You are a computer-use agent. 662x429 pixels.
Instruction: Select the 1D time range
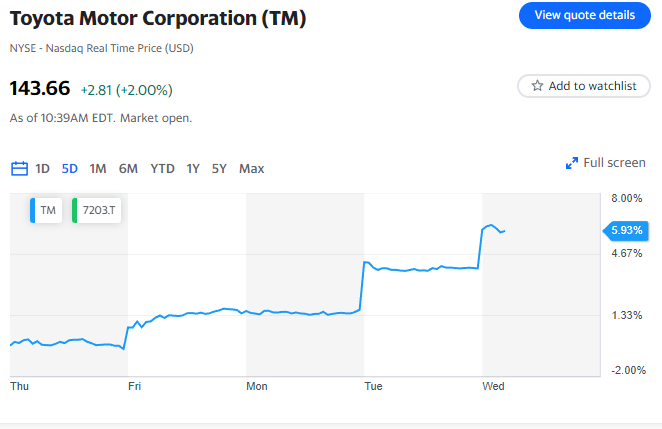tap(42, 168)
